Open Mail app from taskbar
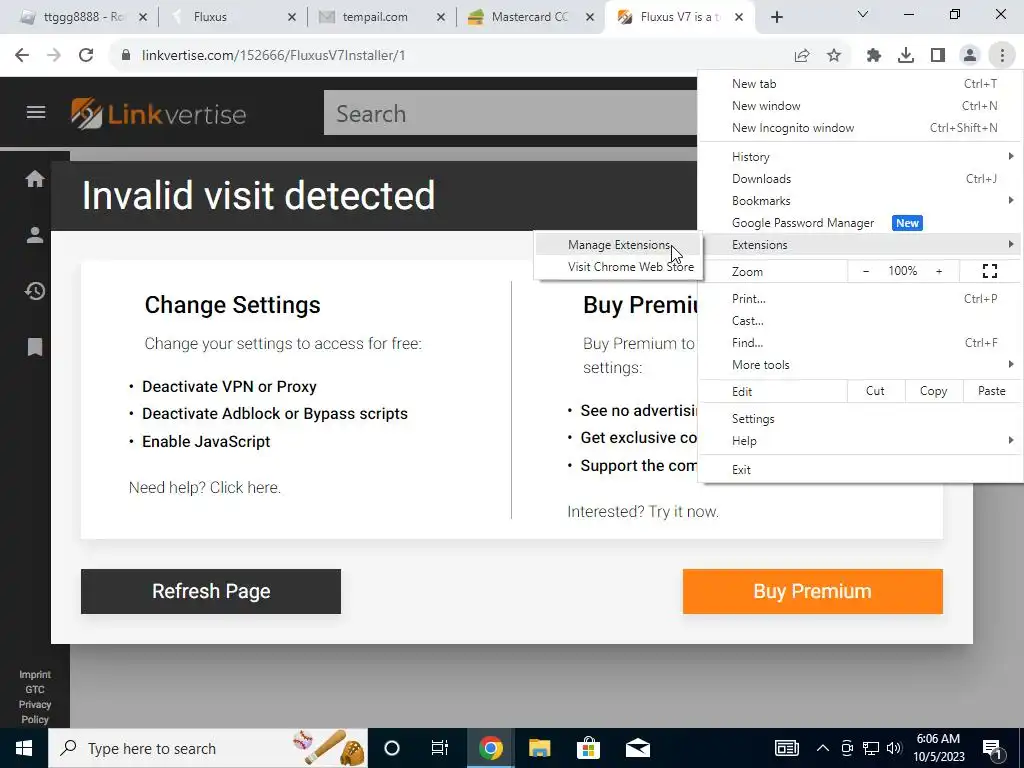 coord(638,748)
